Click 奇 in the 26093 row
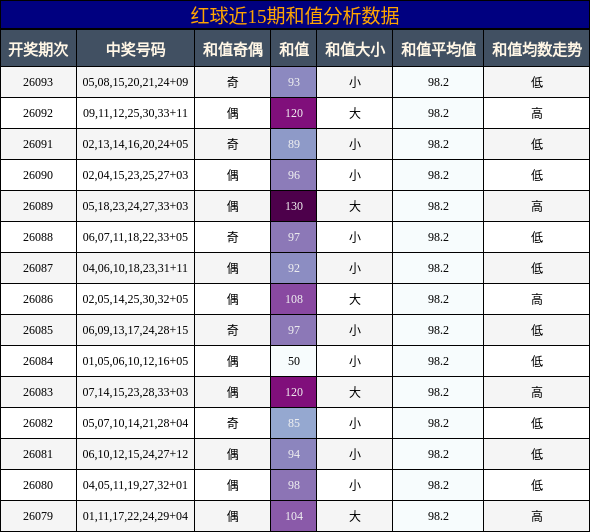This screenshot has width=590, height=532. coord(233,82)
